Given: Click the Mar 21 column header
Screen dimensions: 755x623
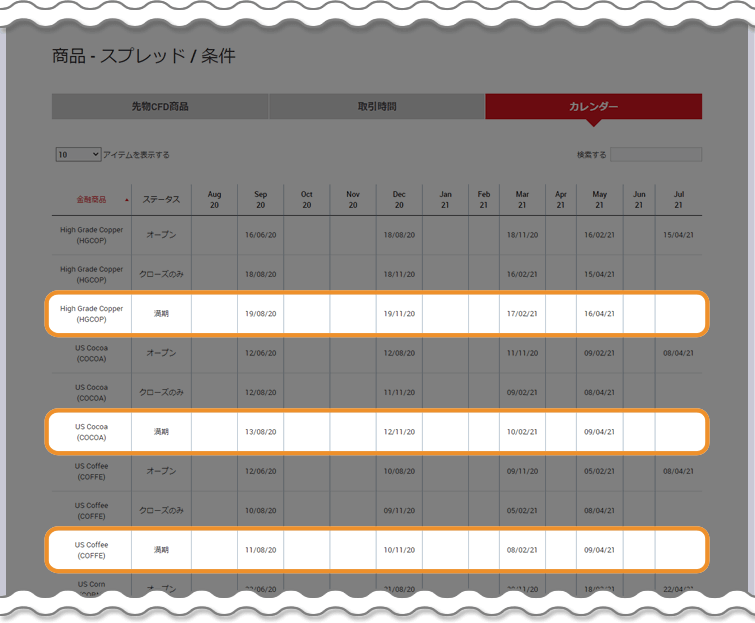Looking at the screenshot, I should click(522, 200).
